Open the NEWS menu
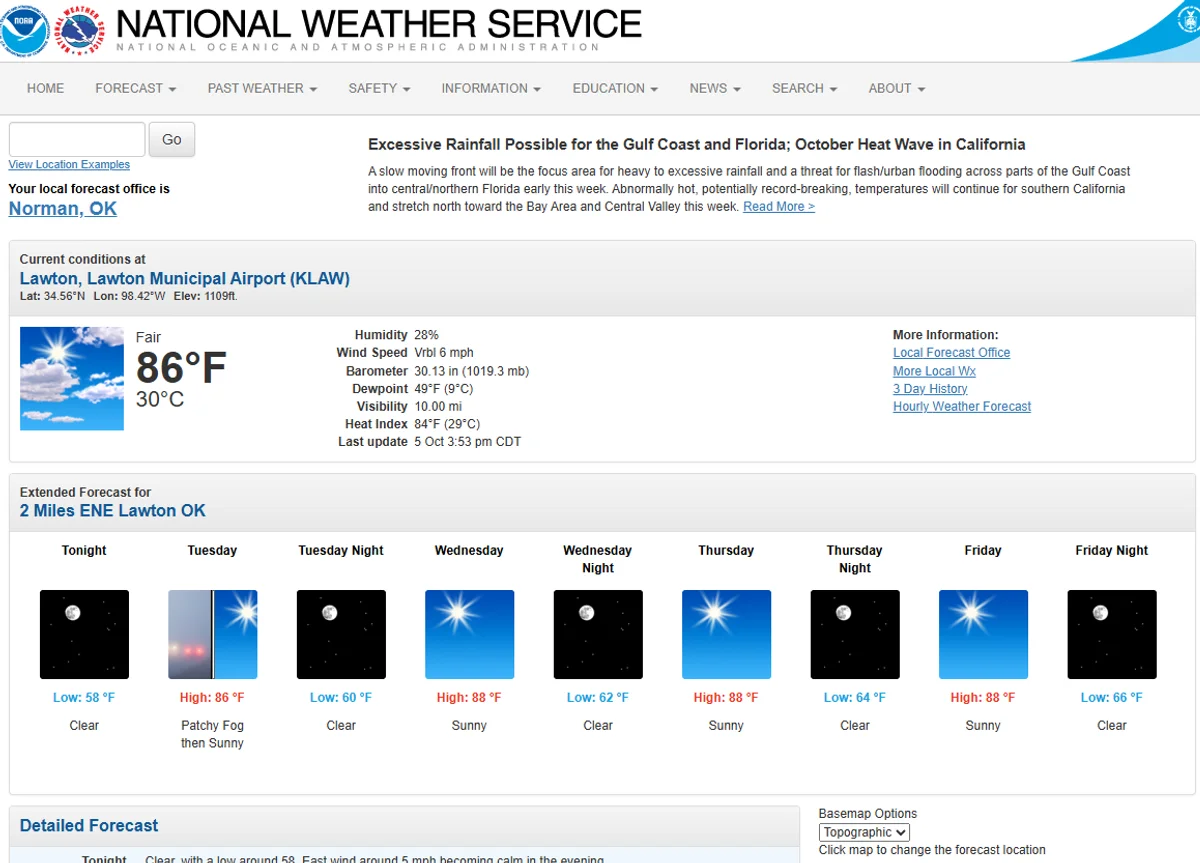The image size is (1200, 863). (x=715, y=88)
